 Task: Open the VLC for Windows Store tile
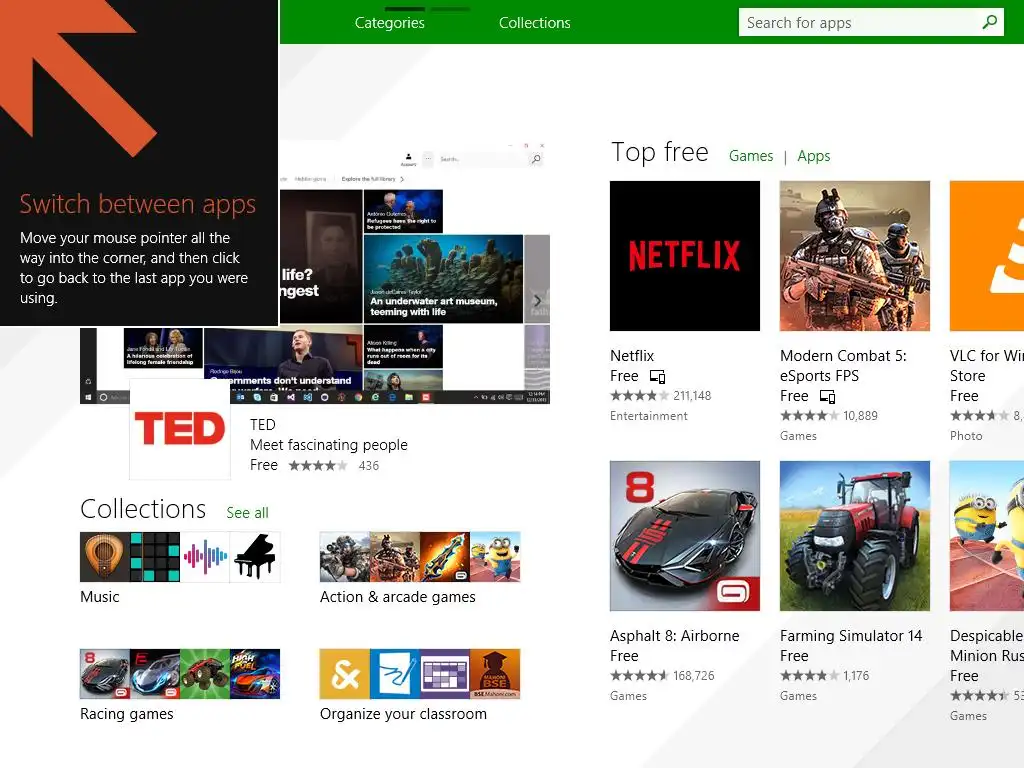coord(986,256)
